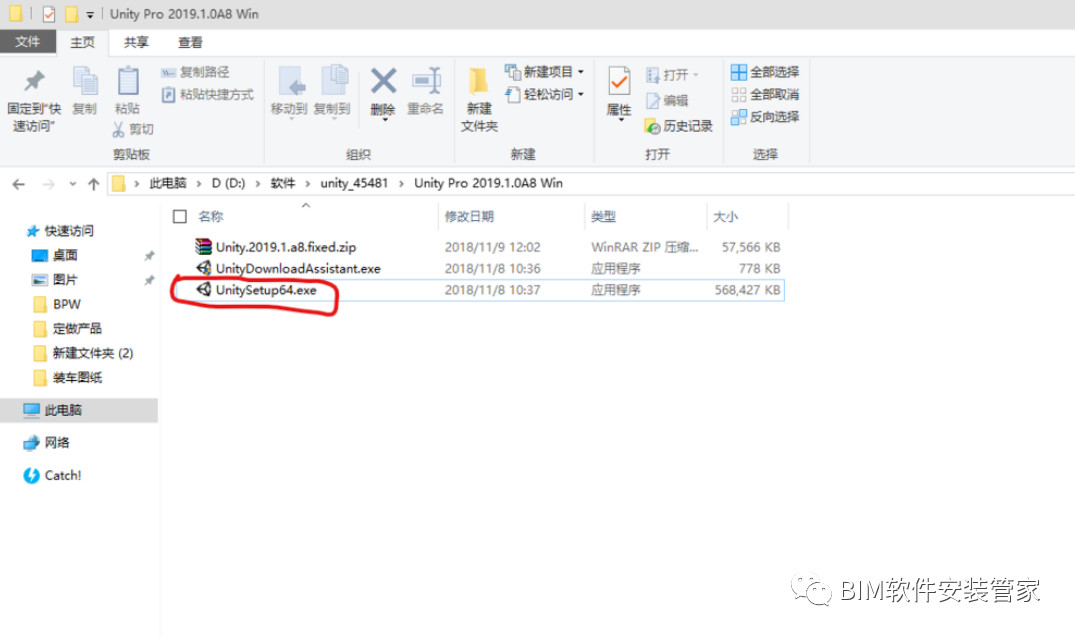Click the Copy icon in the ribbon
Image resolution: width=1075 pixels, height=637 pixels.
tap(85, 82)
